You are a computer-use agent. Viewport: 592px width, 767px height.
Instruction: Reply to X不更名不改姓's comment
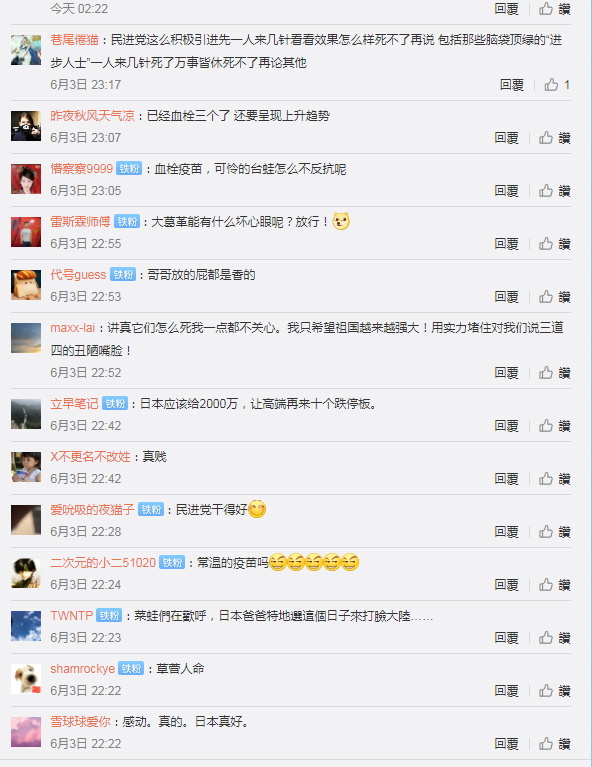tap(506, 478)
